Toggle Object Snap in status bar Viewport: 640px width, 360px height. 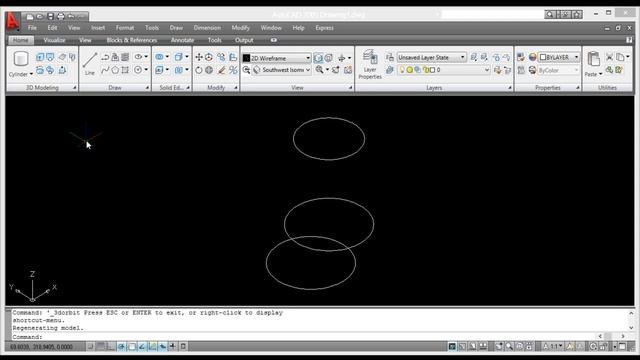pyautogui.click(x=132, y=347)
